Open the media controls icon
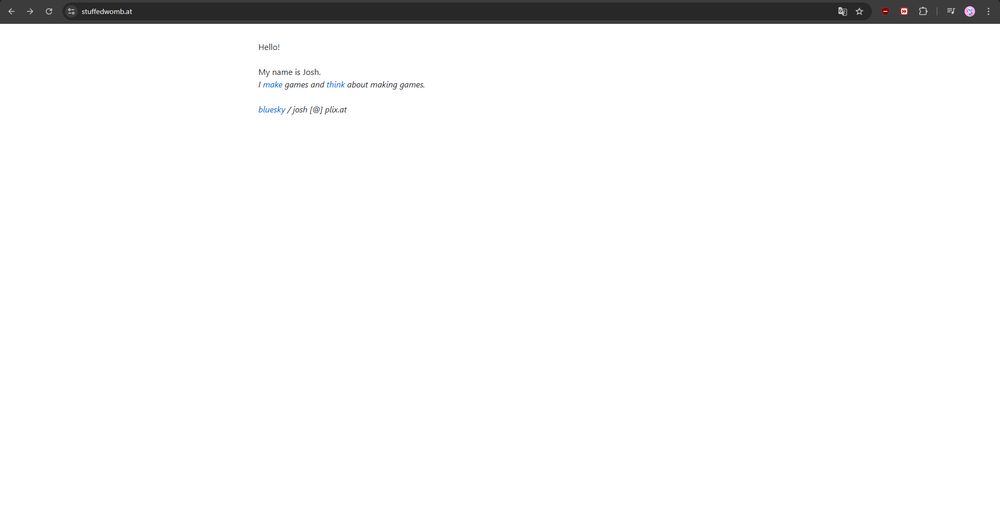This screenshot has height=516, width=1000. (x=951, y=11)
